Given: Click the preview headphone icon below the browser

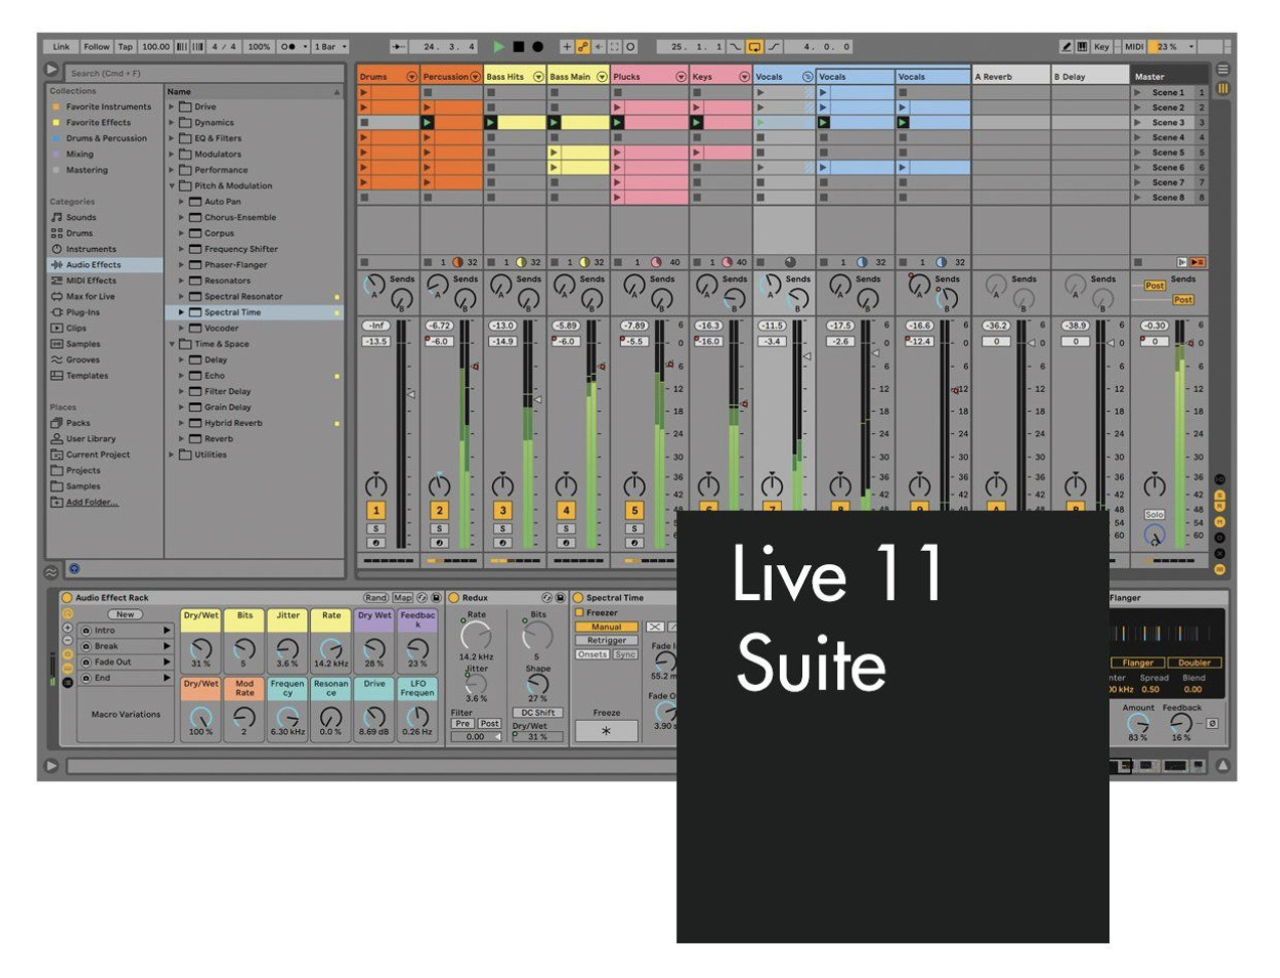Looking at the screenshot, I should coord(74,569).
